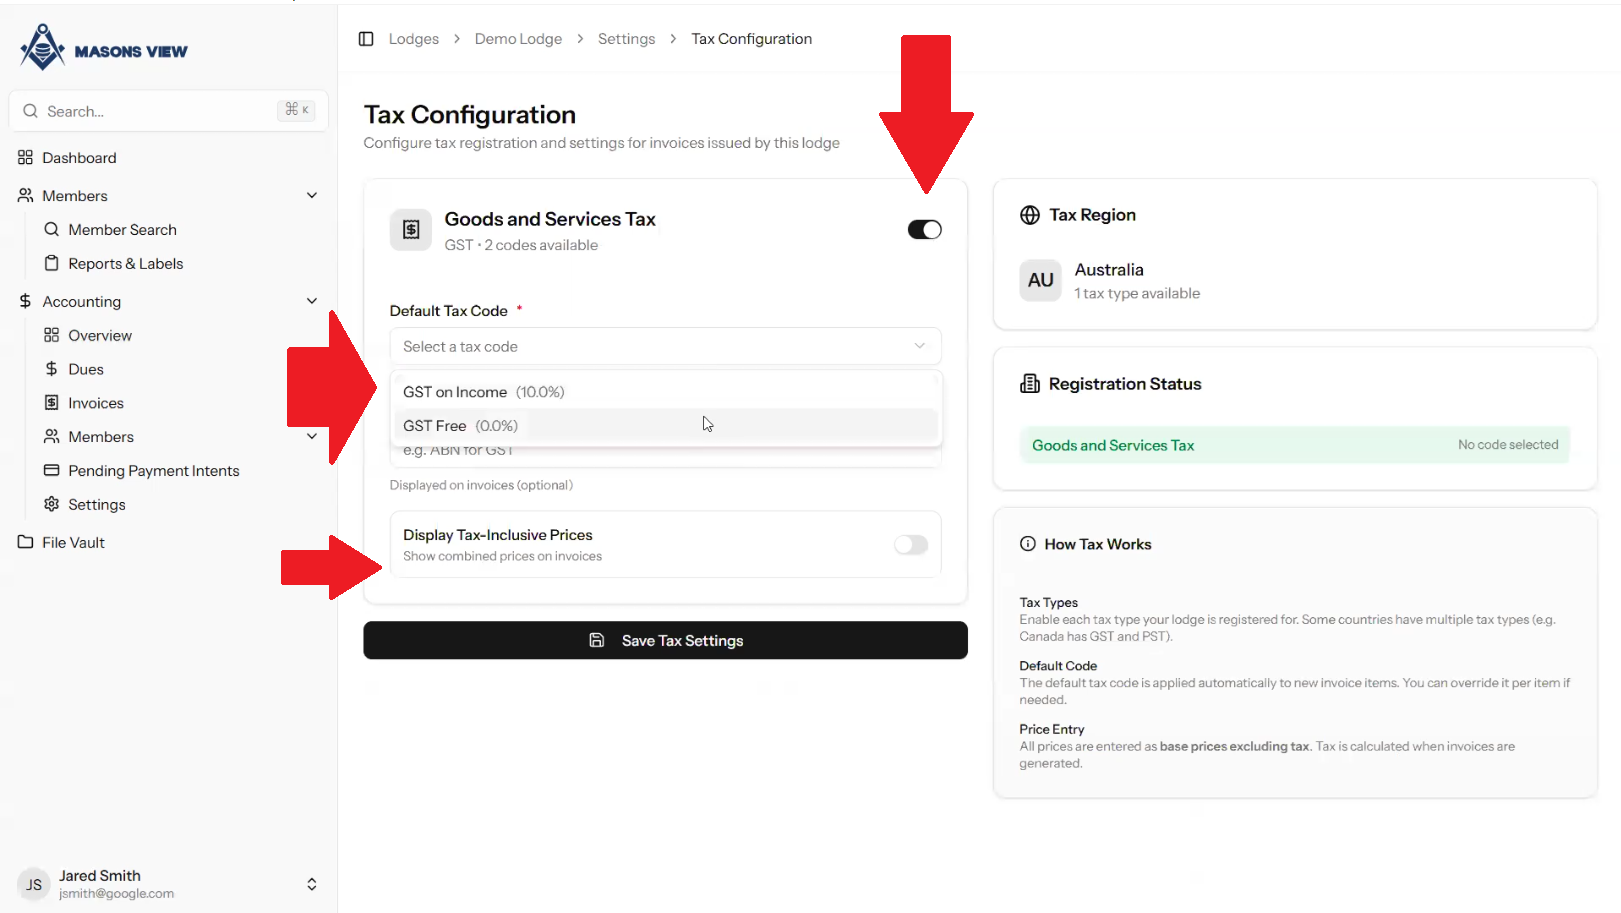The width and height of the screenshot is (1621, 913).
Task: Open Accounting Settings via the gear icon
Action: (52, 505)
